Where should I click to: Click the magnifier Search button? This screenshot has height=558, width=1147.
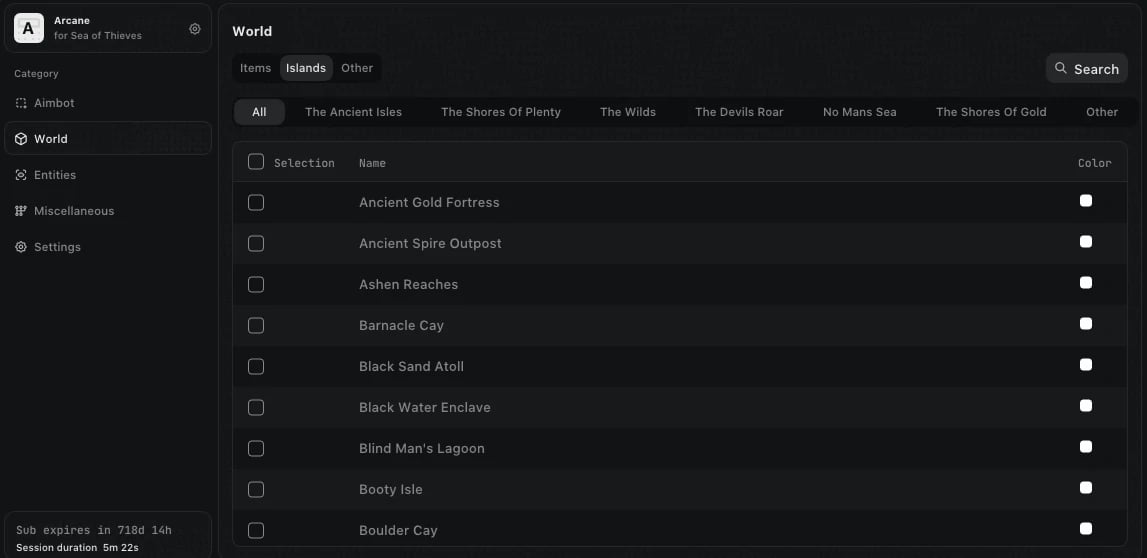point(1086,69)
